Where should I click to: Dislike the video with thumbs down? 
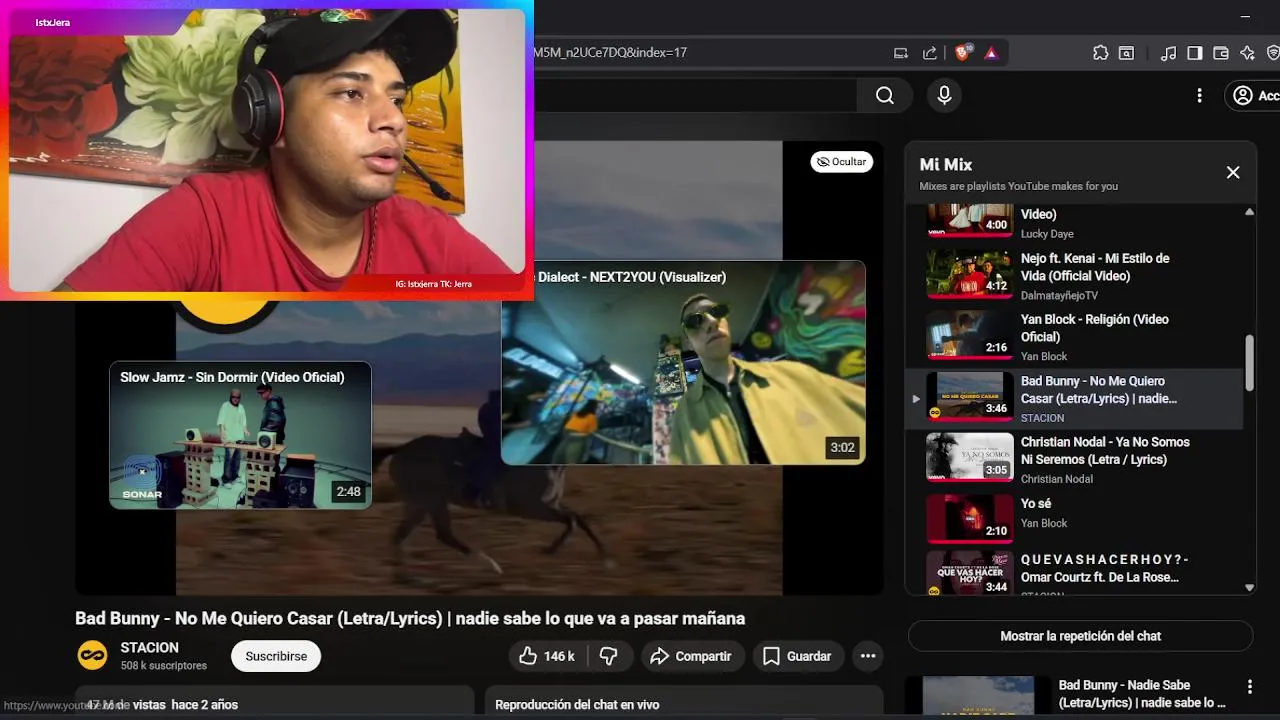[x=608, y=656]
